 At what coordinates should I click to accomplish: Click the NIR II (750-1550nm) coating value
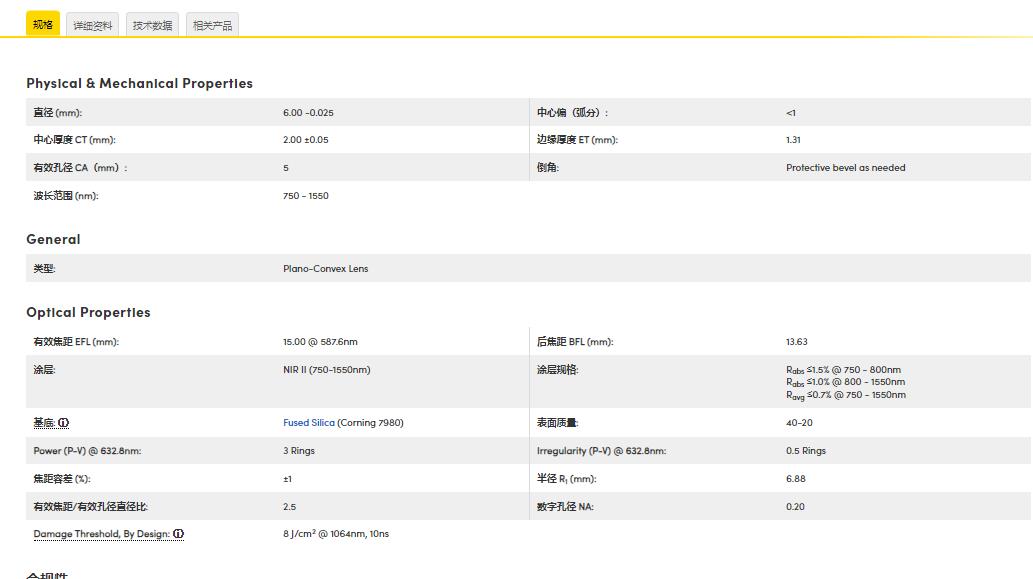326,370
